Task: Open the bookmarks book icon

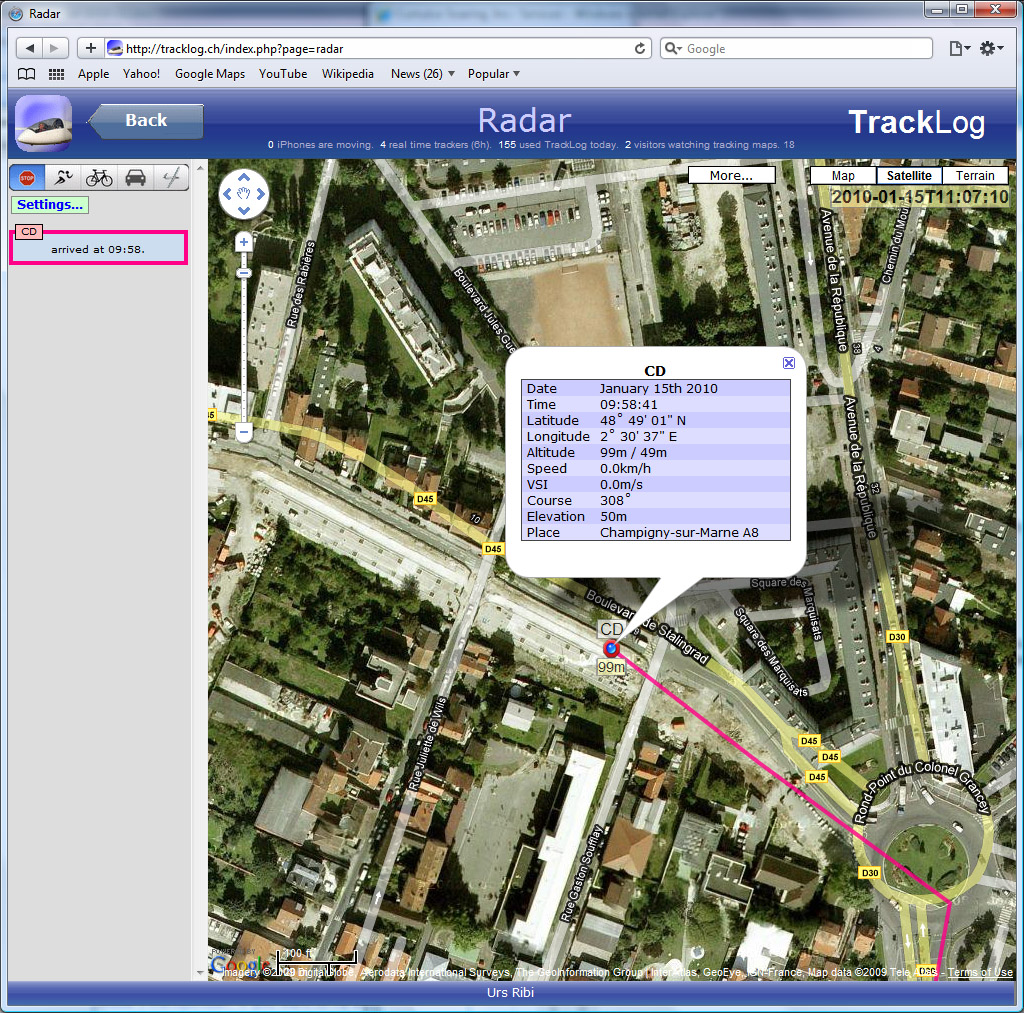Action: point(26,74)
